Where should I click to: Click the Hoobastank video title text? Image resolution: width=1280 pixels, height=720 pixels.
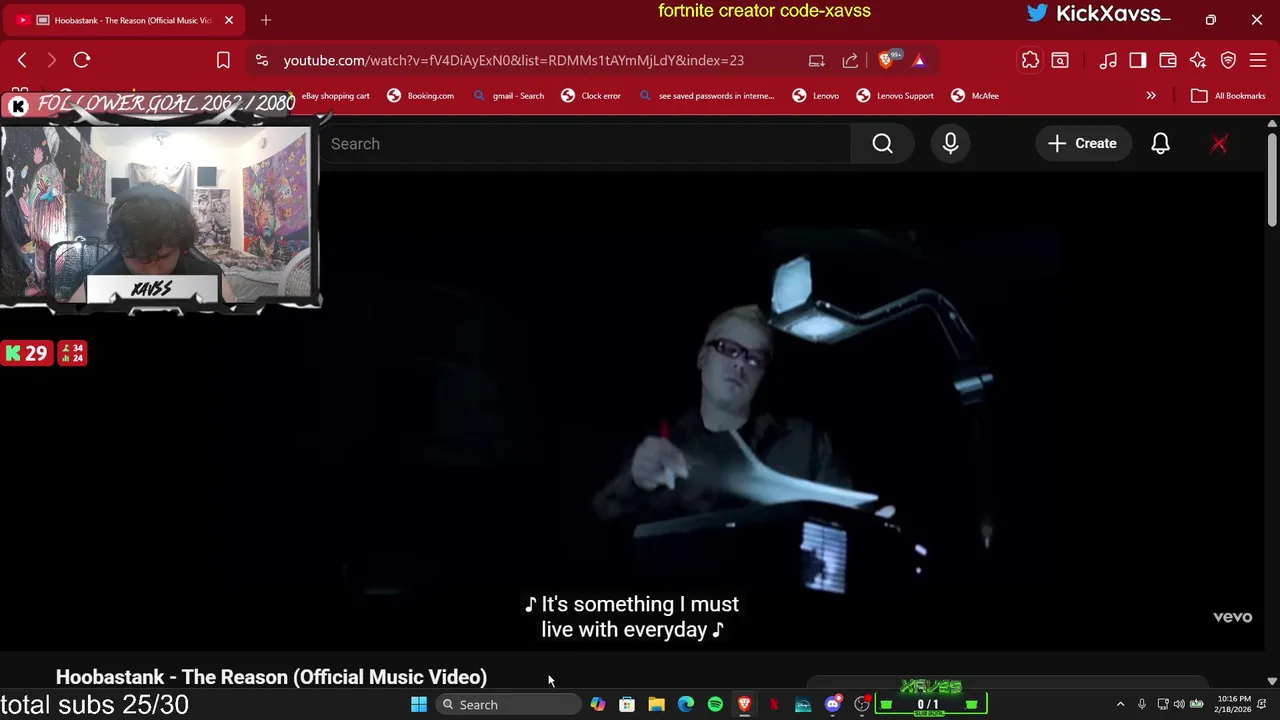point(271,677)
